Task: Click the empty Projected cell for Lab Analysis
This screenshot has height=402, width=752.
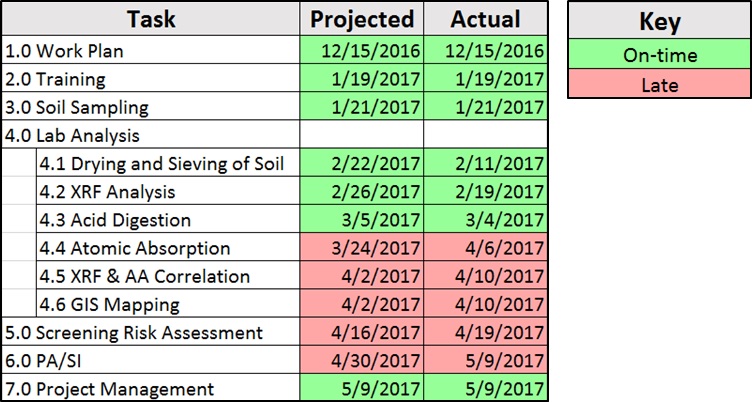Action: coord(361,134)
